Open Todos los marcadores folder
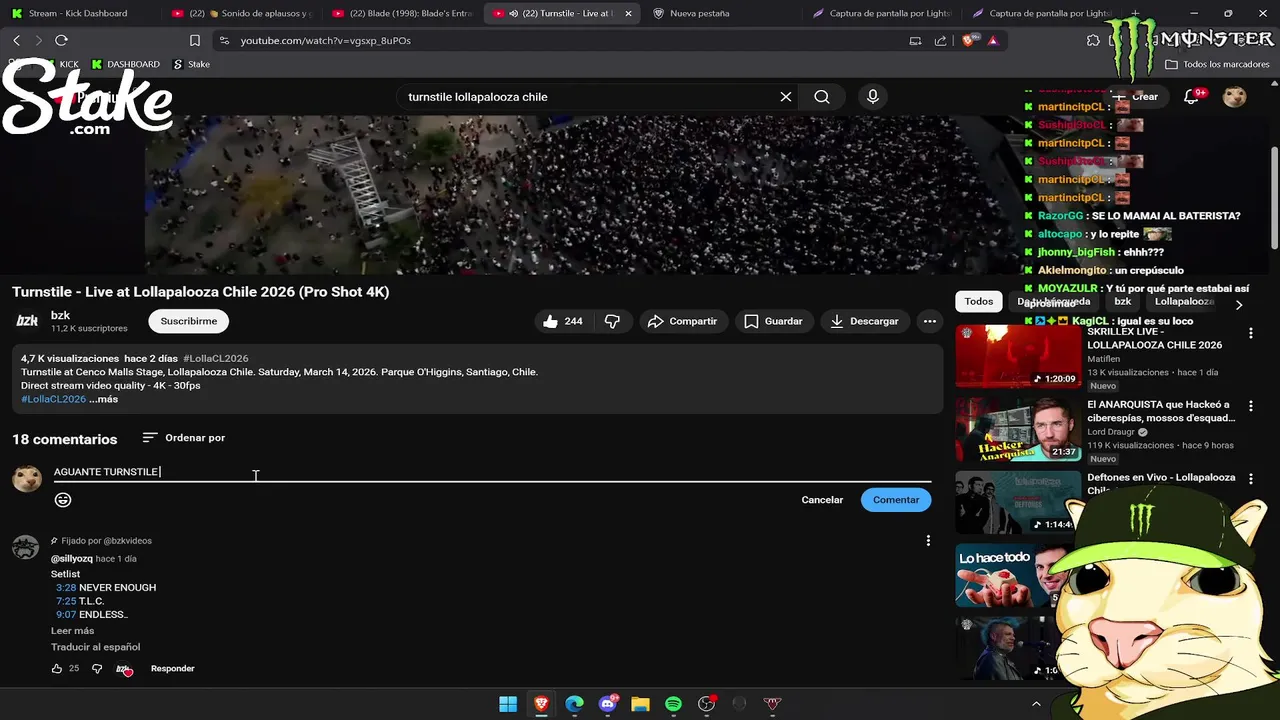The image size is (1280, 720). (1217, 64)
